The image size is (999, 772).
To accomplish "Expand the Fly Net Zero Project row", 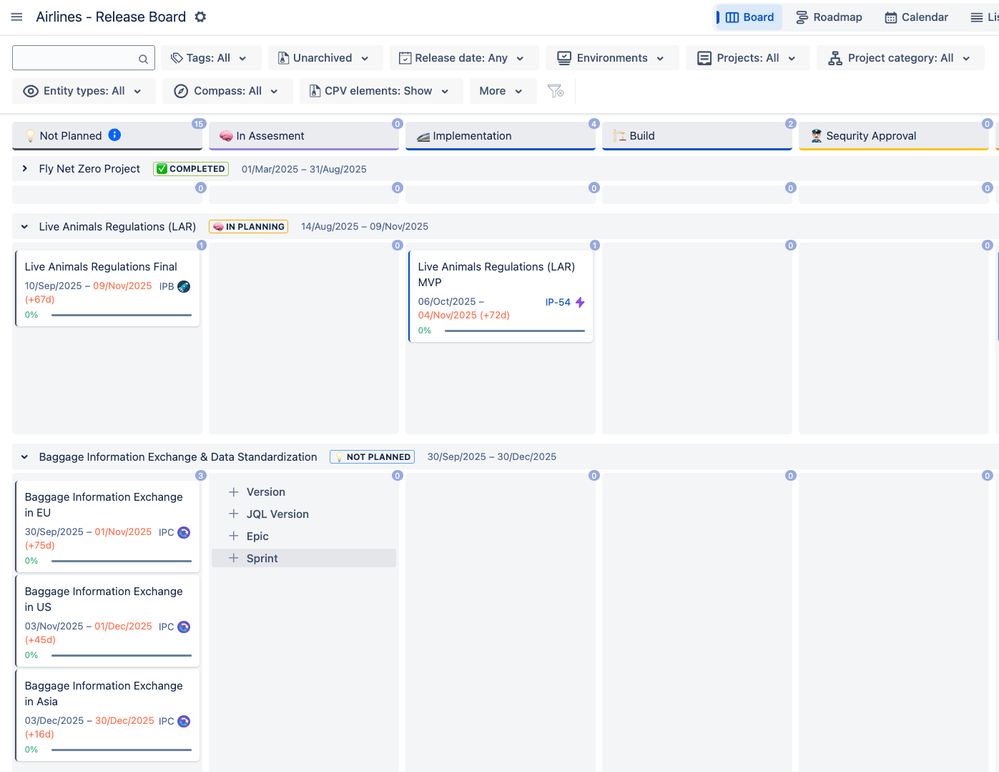I will (24, 168).
